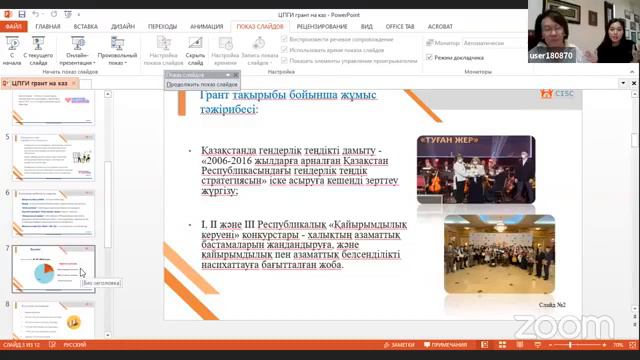Close the ЦПГИ грант на каз document tab
The height and width of the screenshot is (360, 640).
tap(74, 83)
